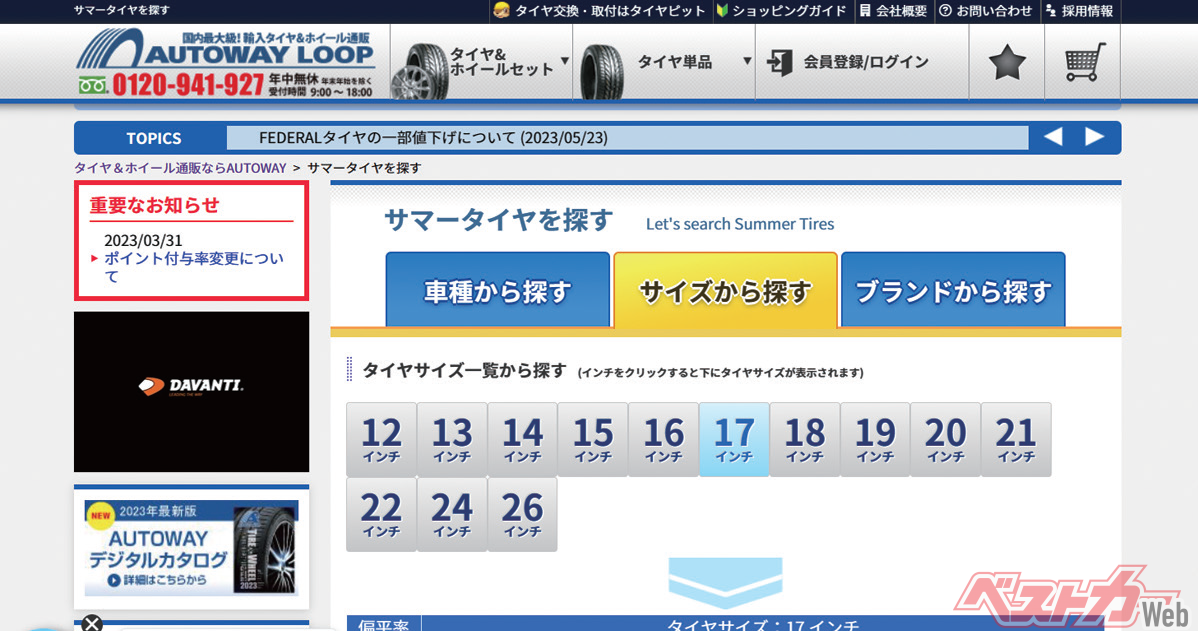Select the サイズから探す tab
1198x631 pixels.
point(725,291)
